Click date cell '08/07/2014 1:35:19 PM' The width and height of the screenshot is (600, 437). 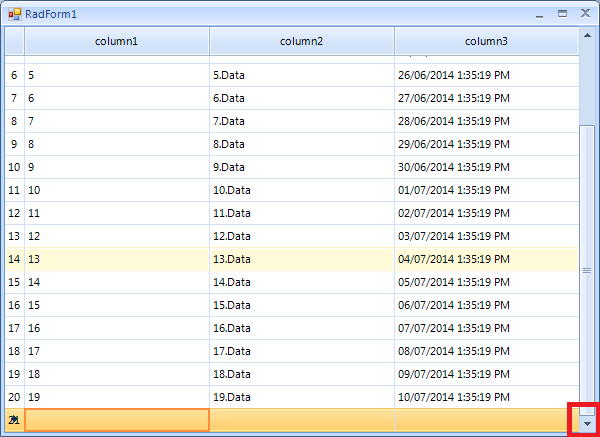tap(486, 351)
